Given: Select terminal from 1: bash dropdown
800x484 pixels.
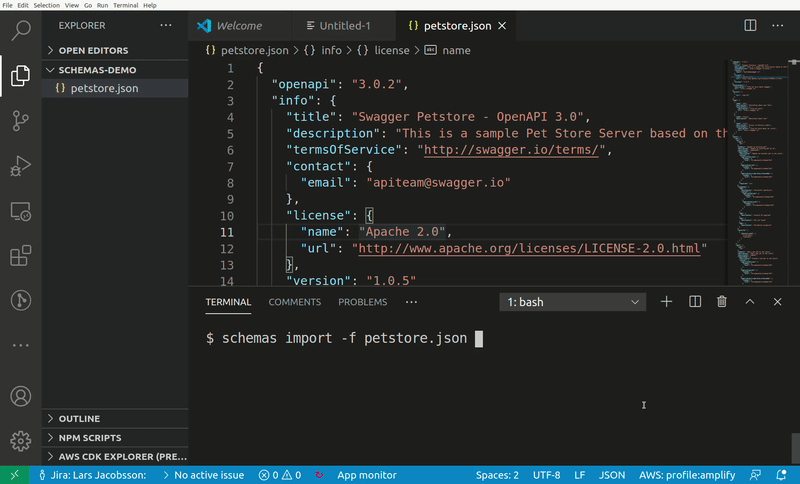Looking at the screenshot, I should pos(572,302).
